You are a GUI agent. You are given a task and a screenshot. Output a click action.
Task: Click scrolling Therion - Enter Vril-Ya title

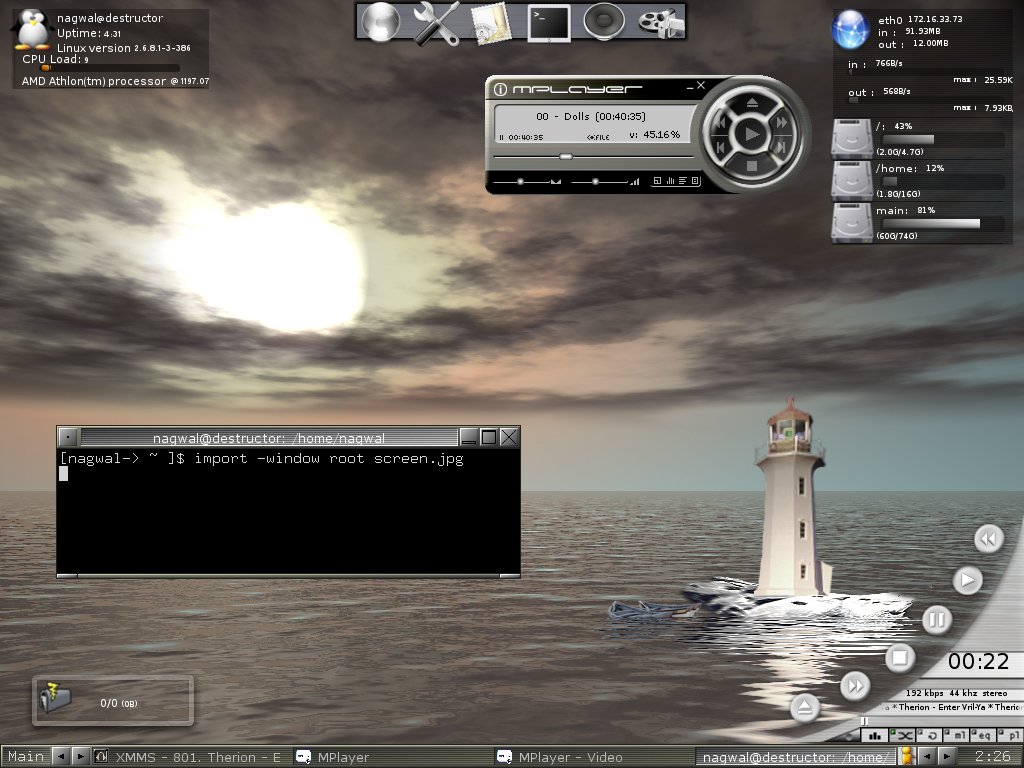tap(952, 707)
